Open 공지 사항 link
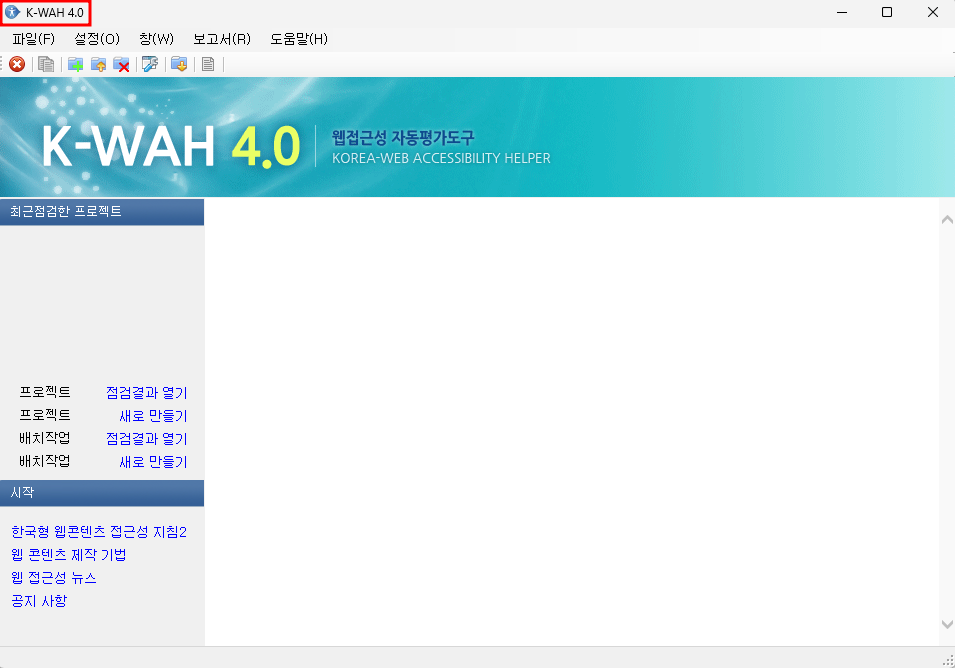 [39, 601]
